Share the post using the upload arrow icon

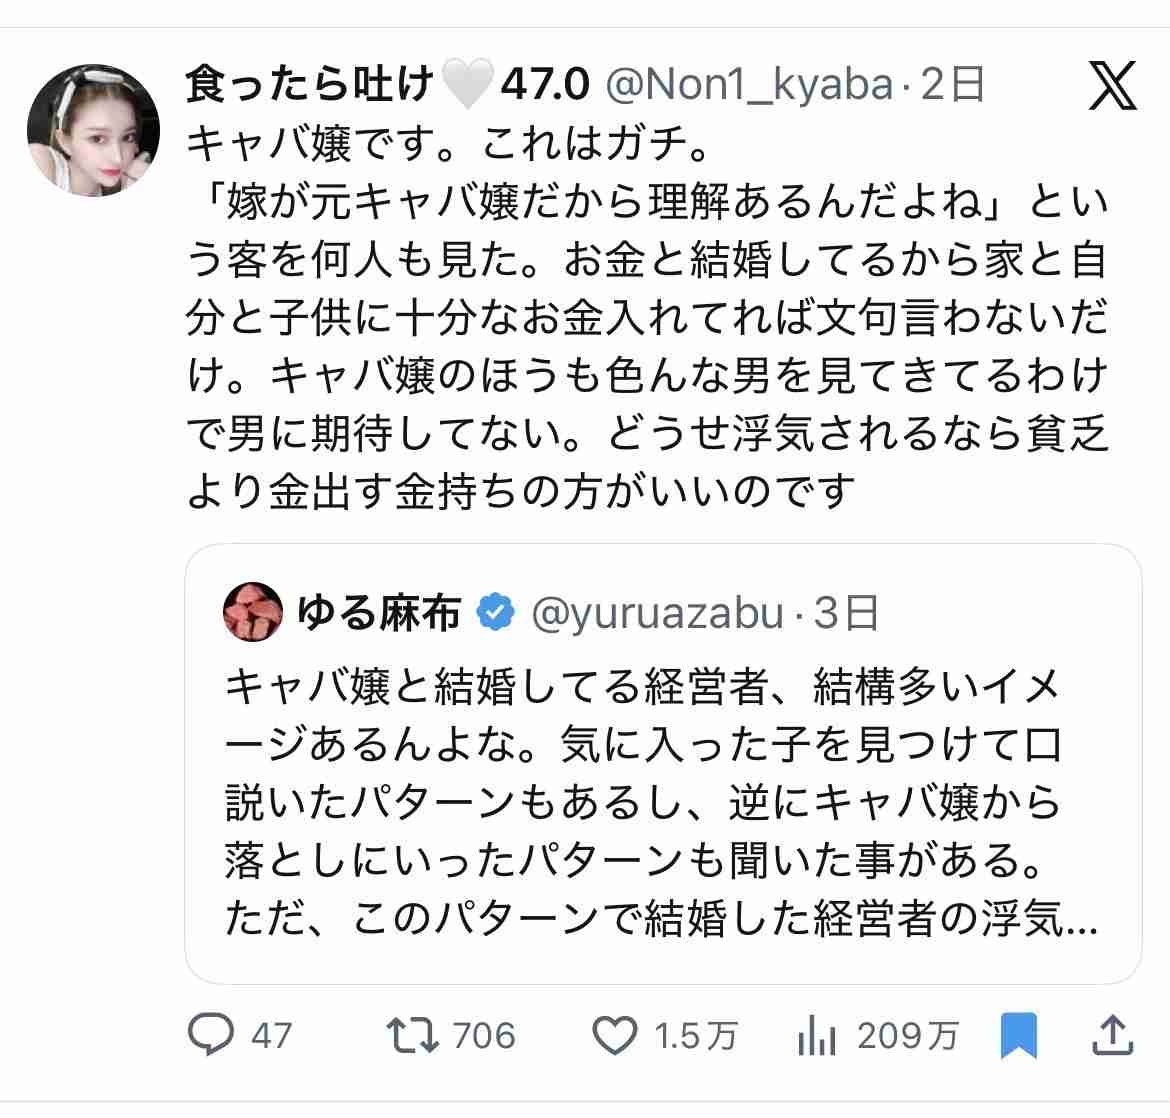tap(1115, 1034)
